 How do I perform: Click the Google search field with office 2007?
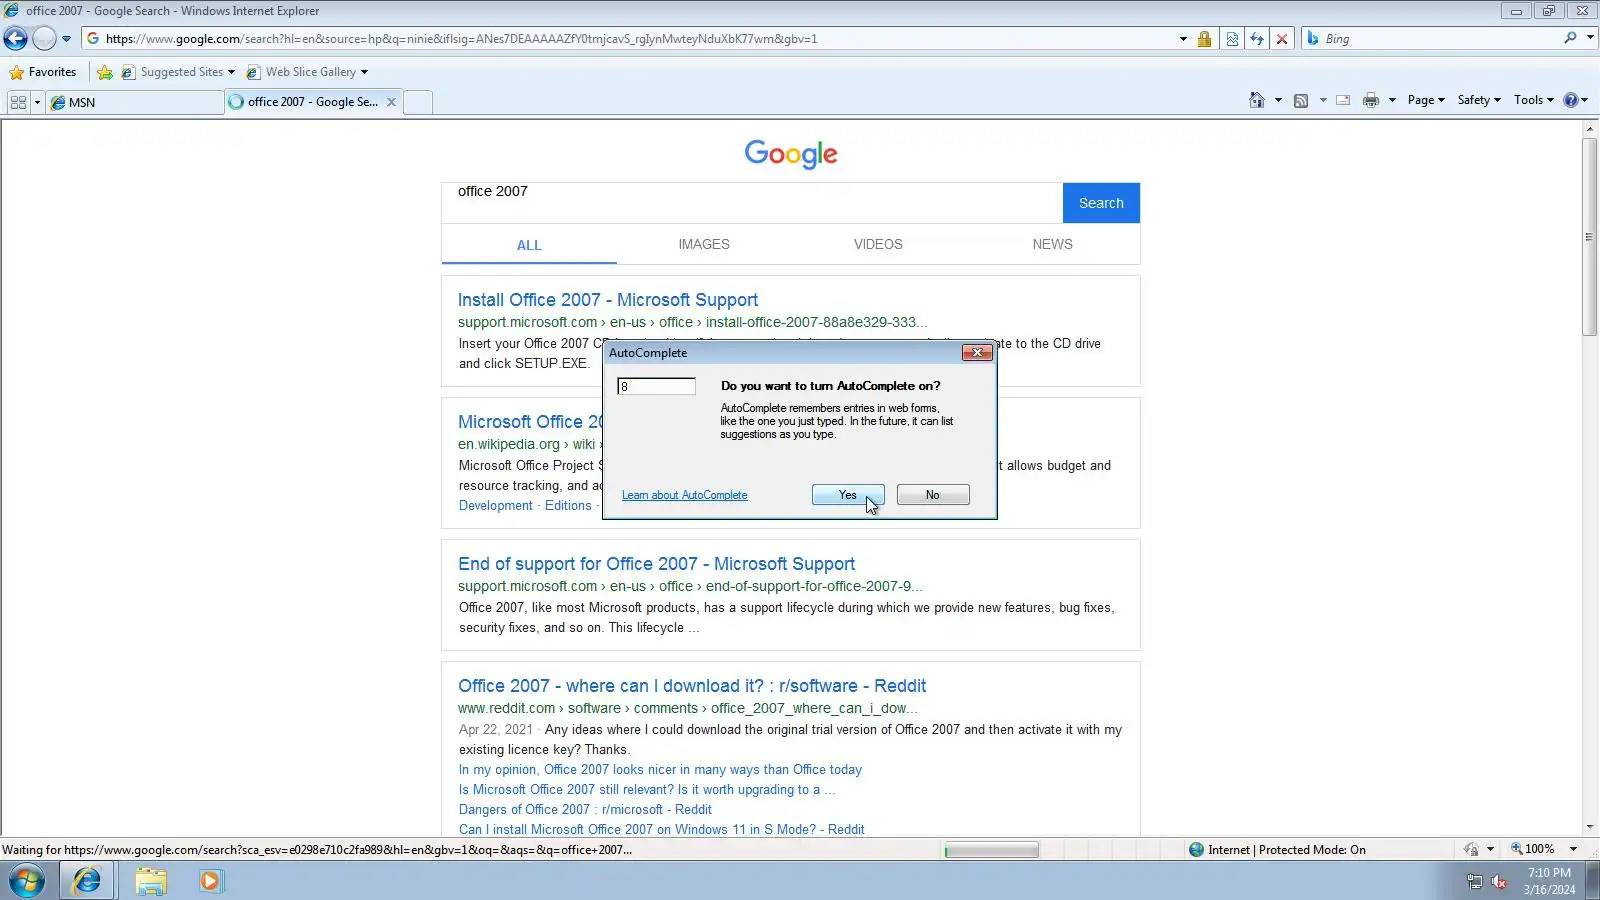pyautogui.click(x=752, y=203)
